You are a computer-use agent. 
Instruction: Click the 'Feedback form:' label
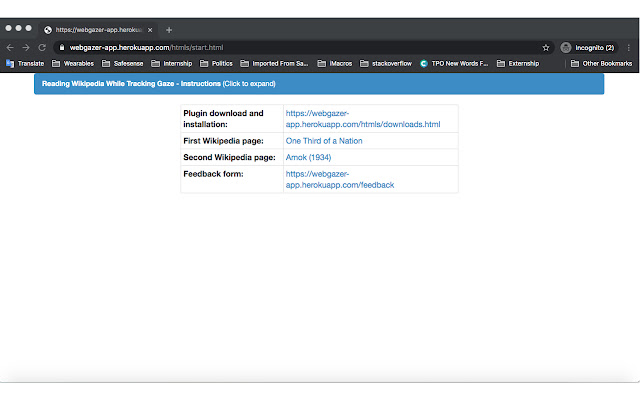tap(213, 174)
